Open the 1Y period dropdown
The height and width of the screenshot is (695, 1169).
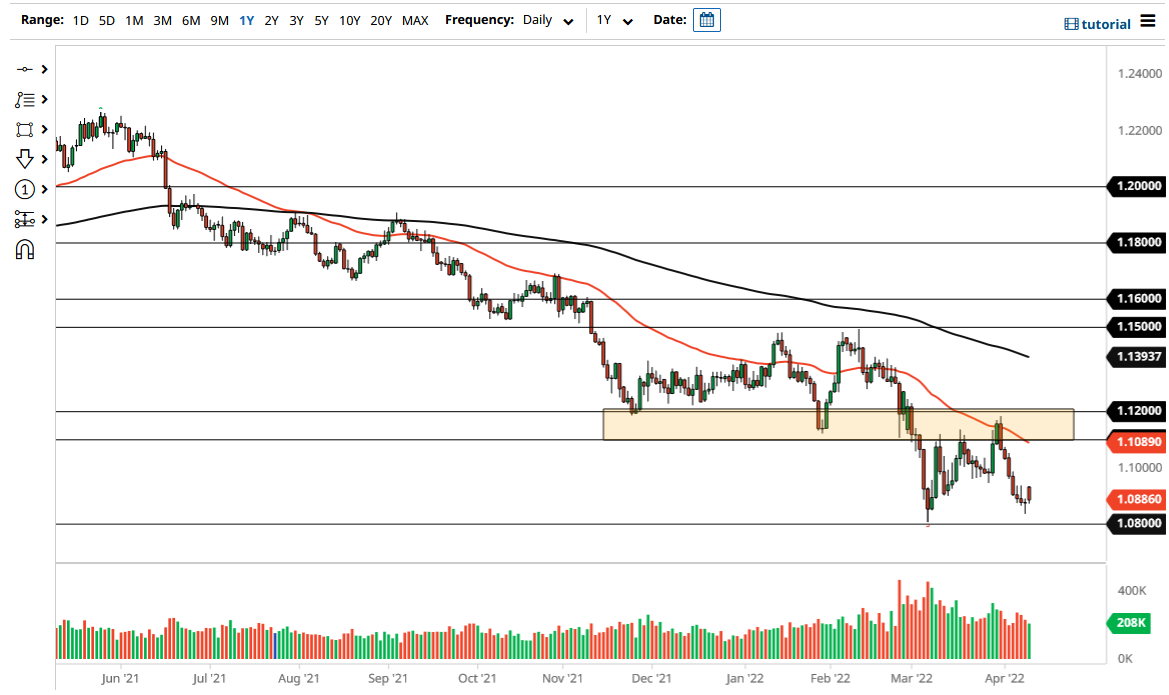(x=615, y=19)
